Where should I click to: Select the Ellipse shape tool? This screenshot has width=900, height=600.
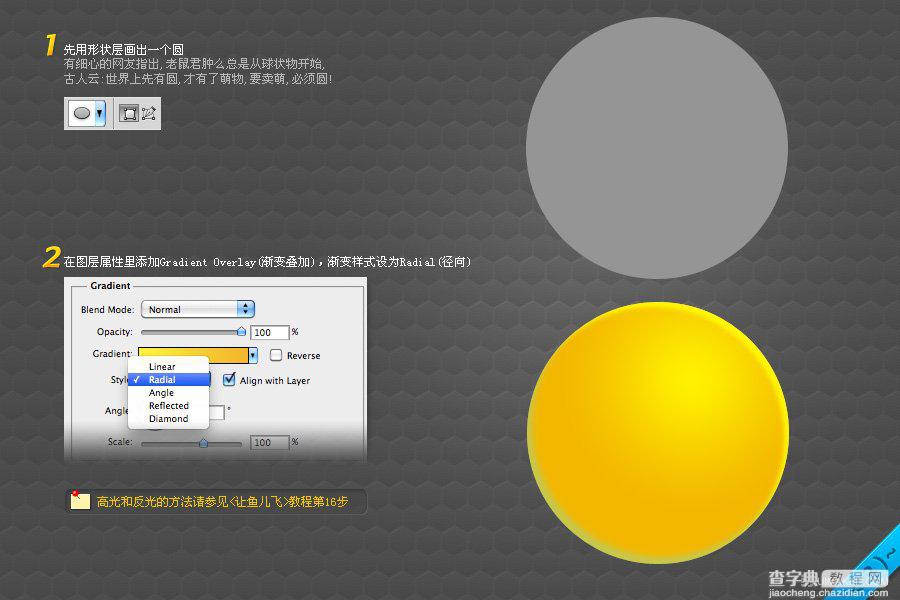click(x=83, y=113)
